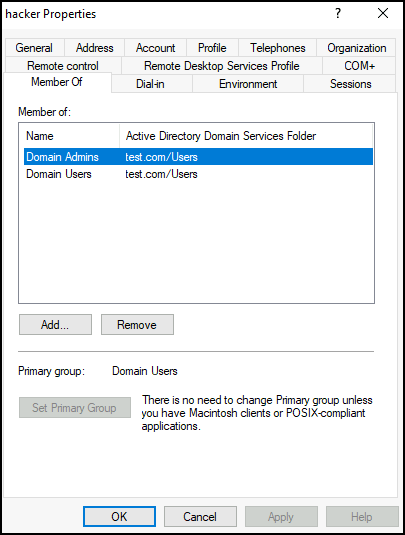
Task: Switch to the Environment tab
Action: 248,84
